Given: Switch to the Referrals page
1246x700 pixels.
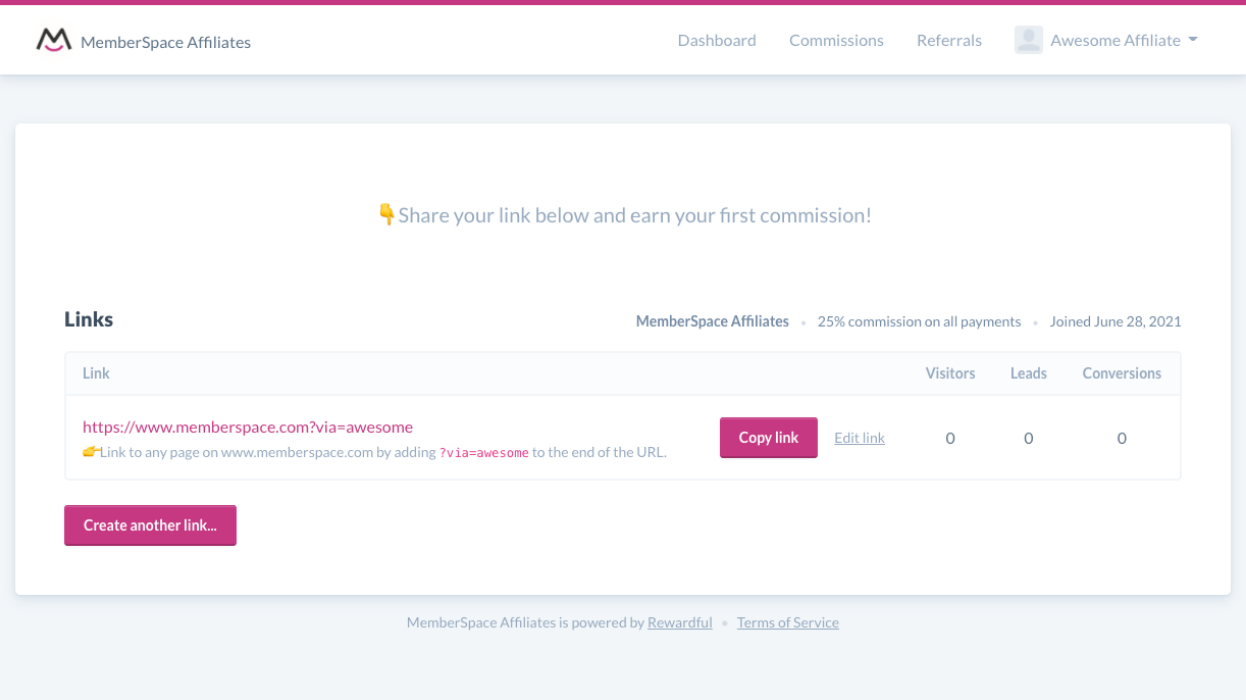Looking at the screenshot, I should (x=949, y=40).
